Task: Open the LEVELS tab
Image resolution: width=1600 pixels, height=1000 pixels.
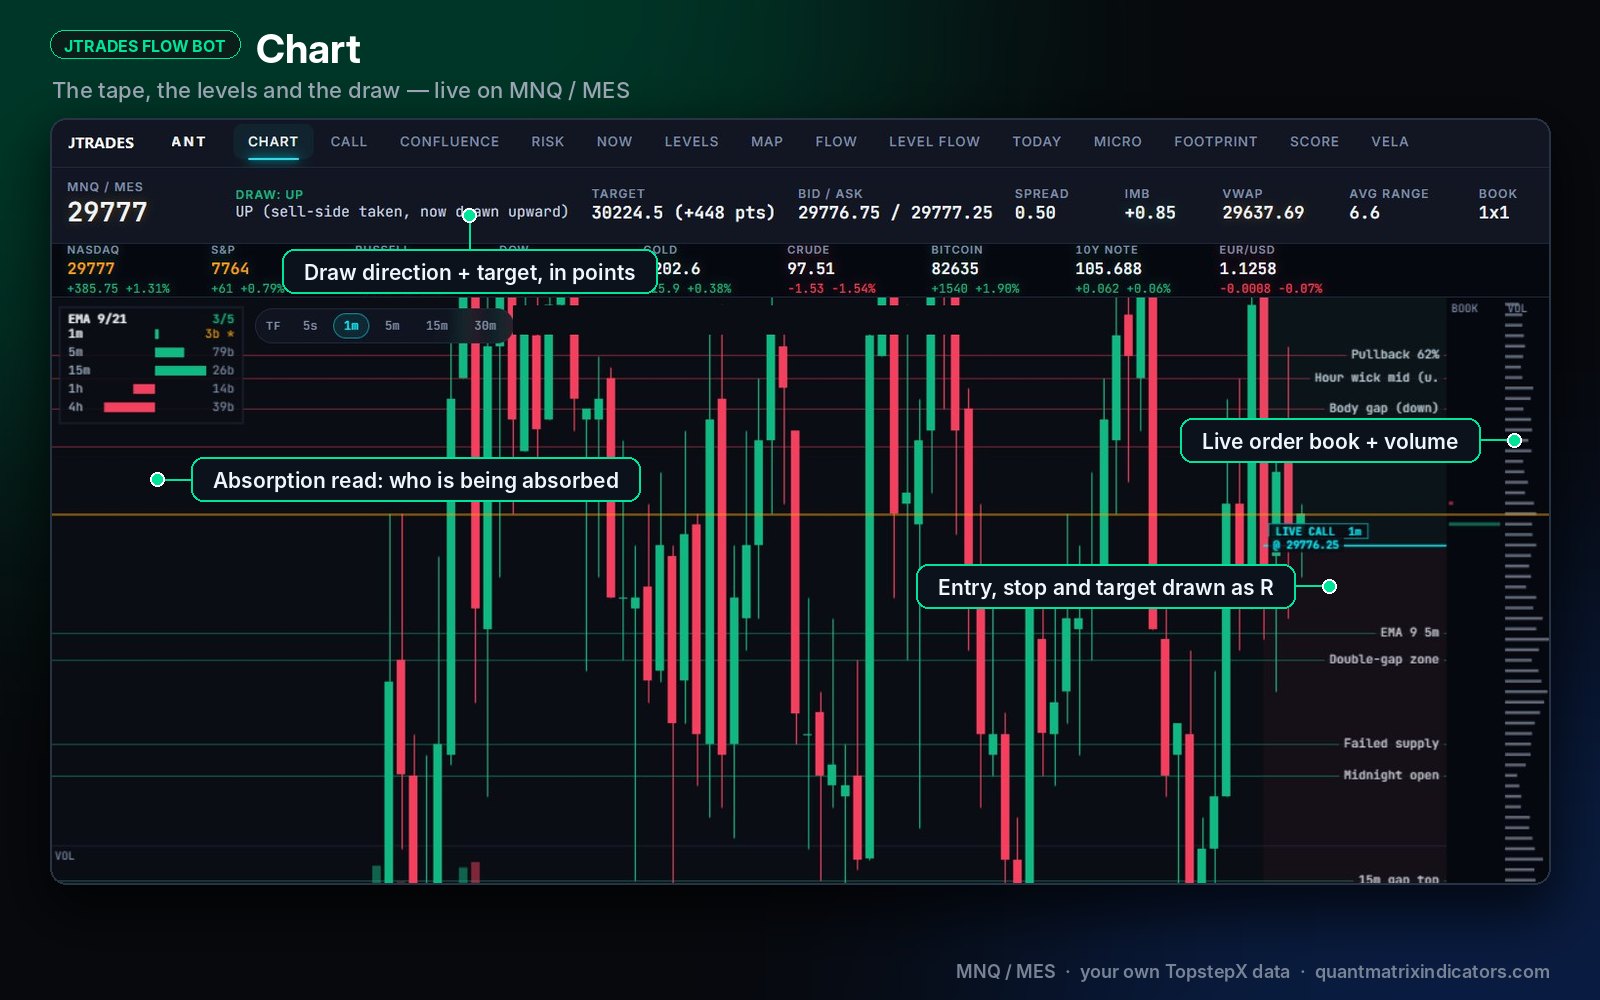Action: [x=692, y=142]
